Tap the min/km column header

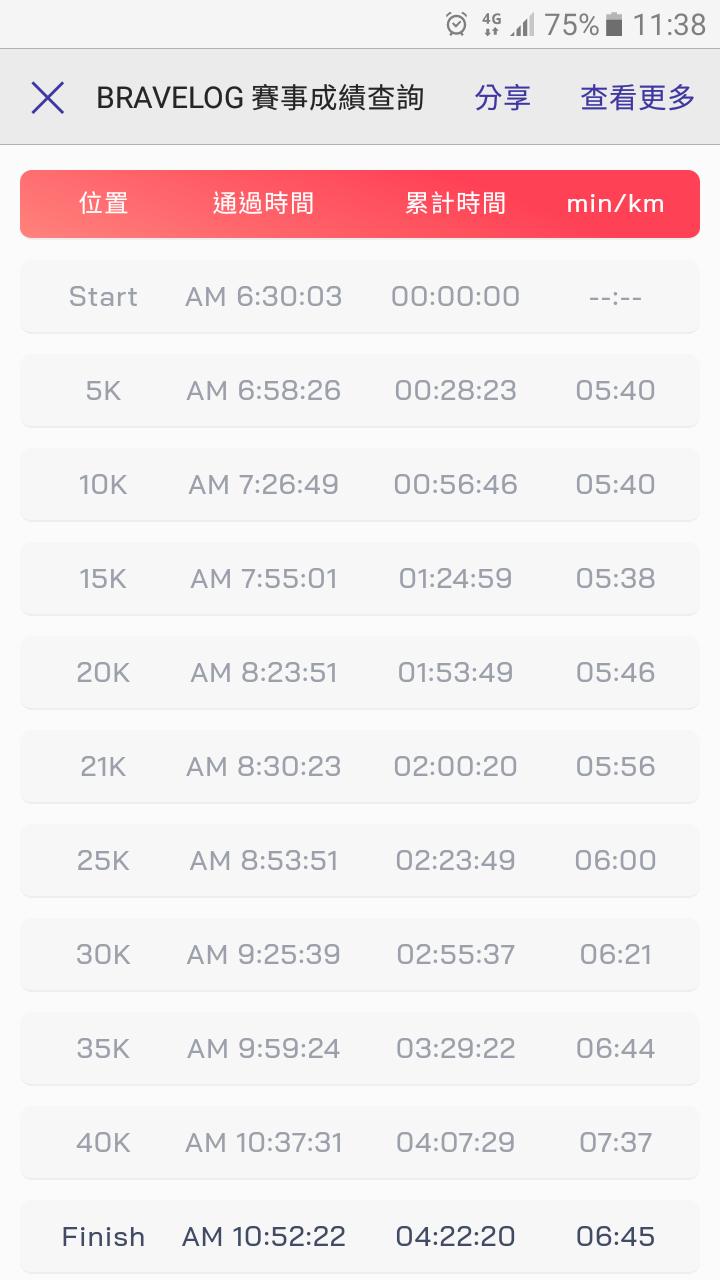coord(615,204)
